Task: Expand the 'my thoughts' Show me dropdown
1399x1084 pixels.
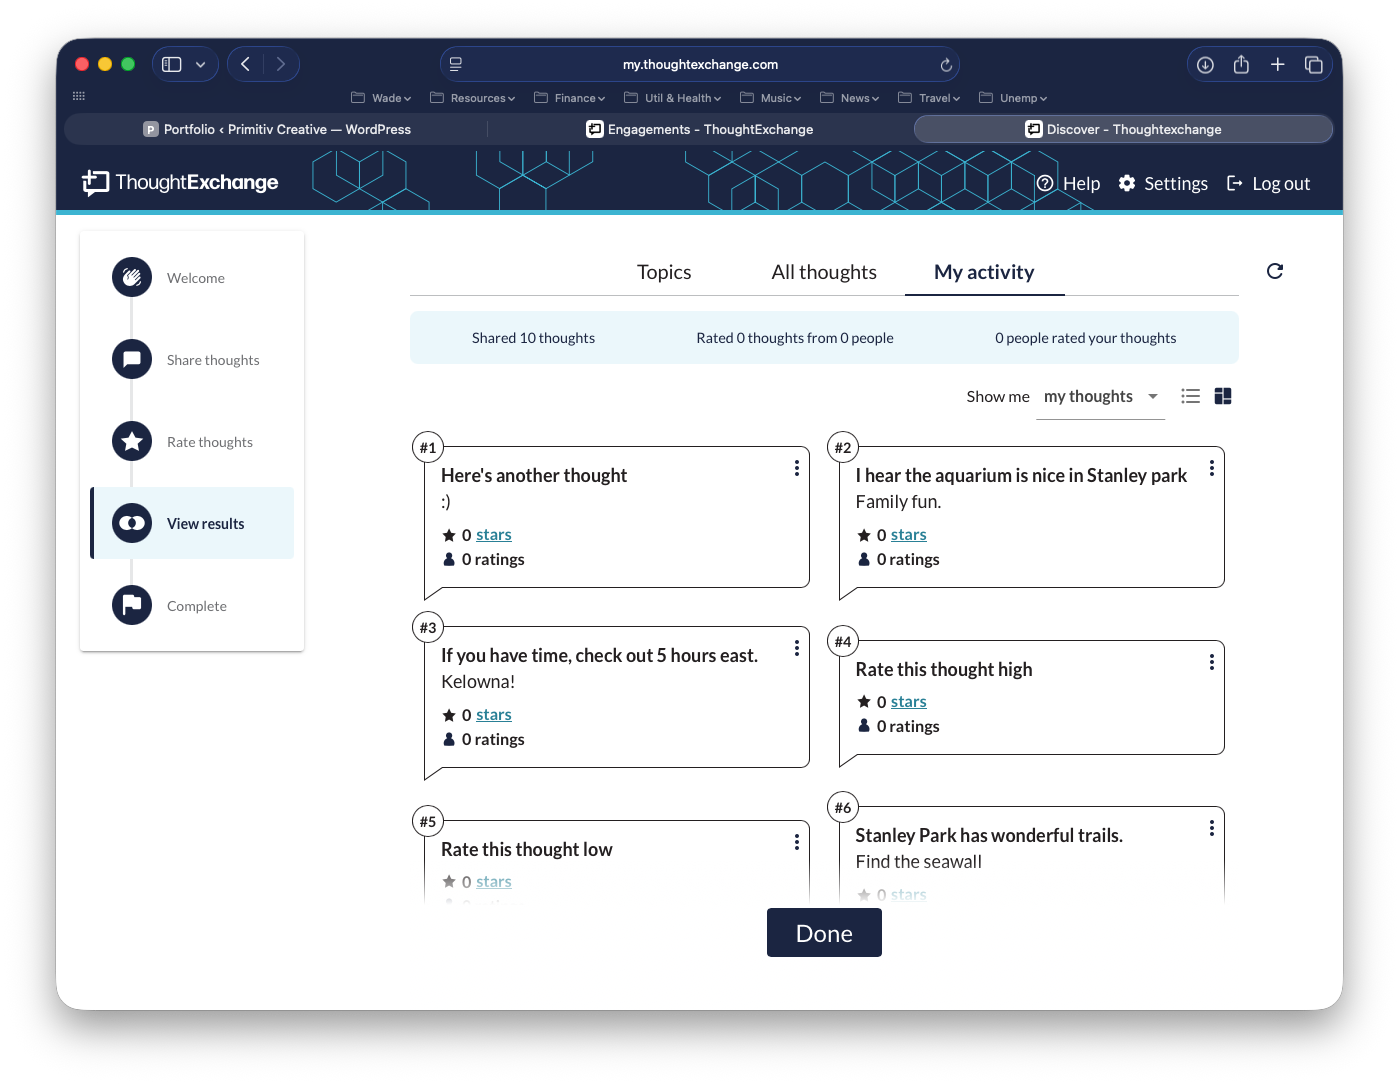Action: (1100, 397)
